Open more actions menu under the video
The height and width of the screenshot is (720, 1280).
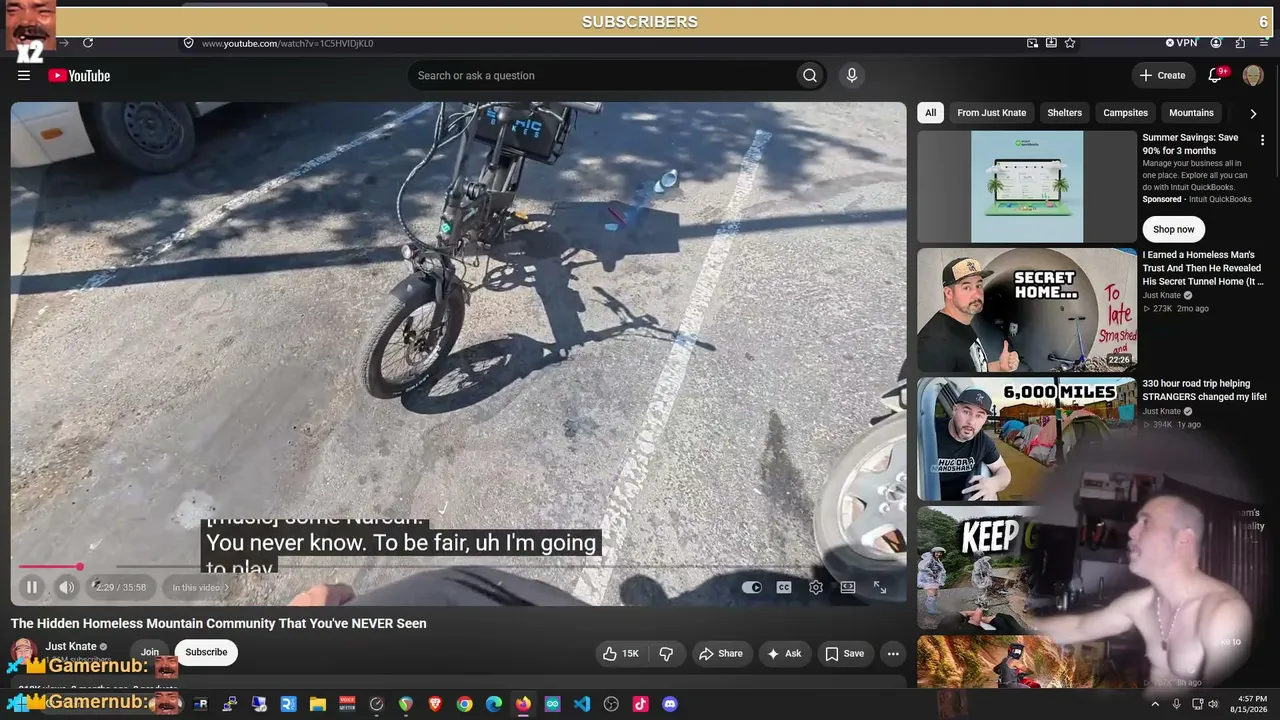coord(893,654)
